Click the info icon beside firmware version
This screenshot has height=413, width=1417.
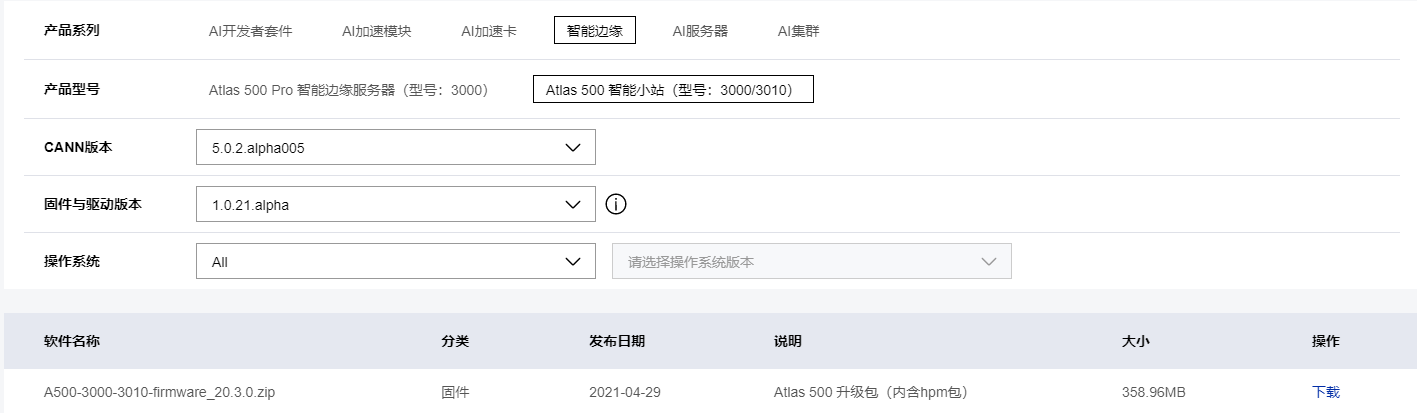click(616, 204)
